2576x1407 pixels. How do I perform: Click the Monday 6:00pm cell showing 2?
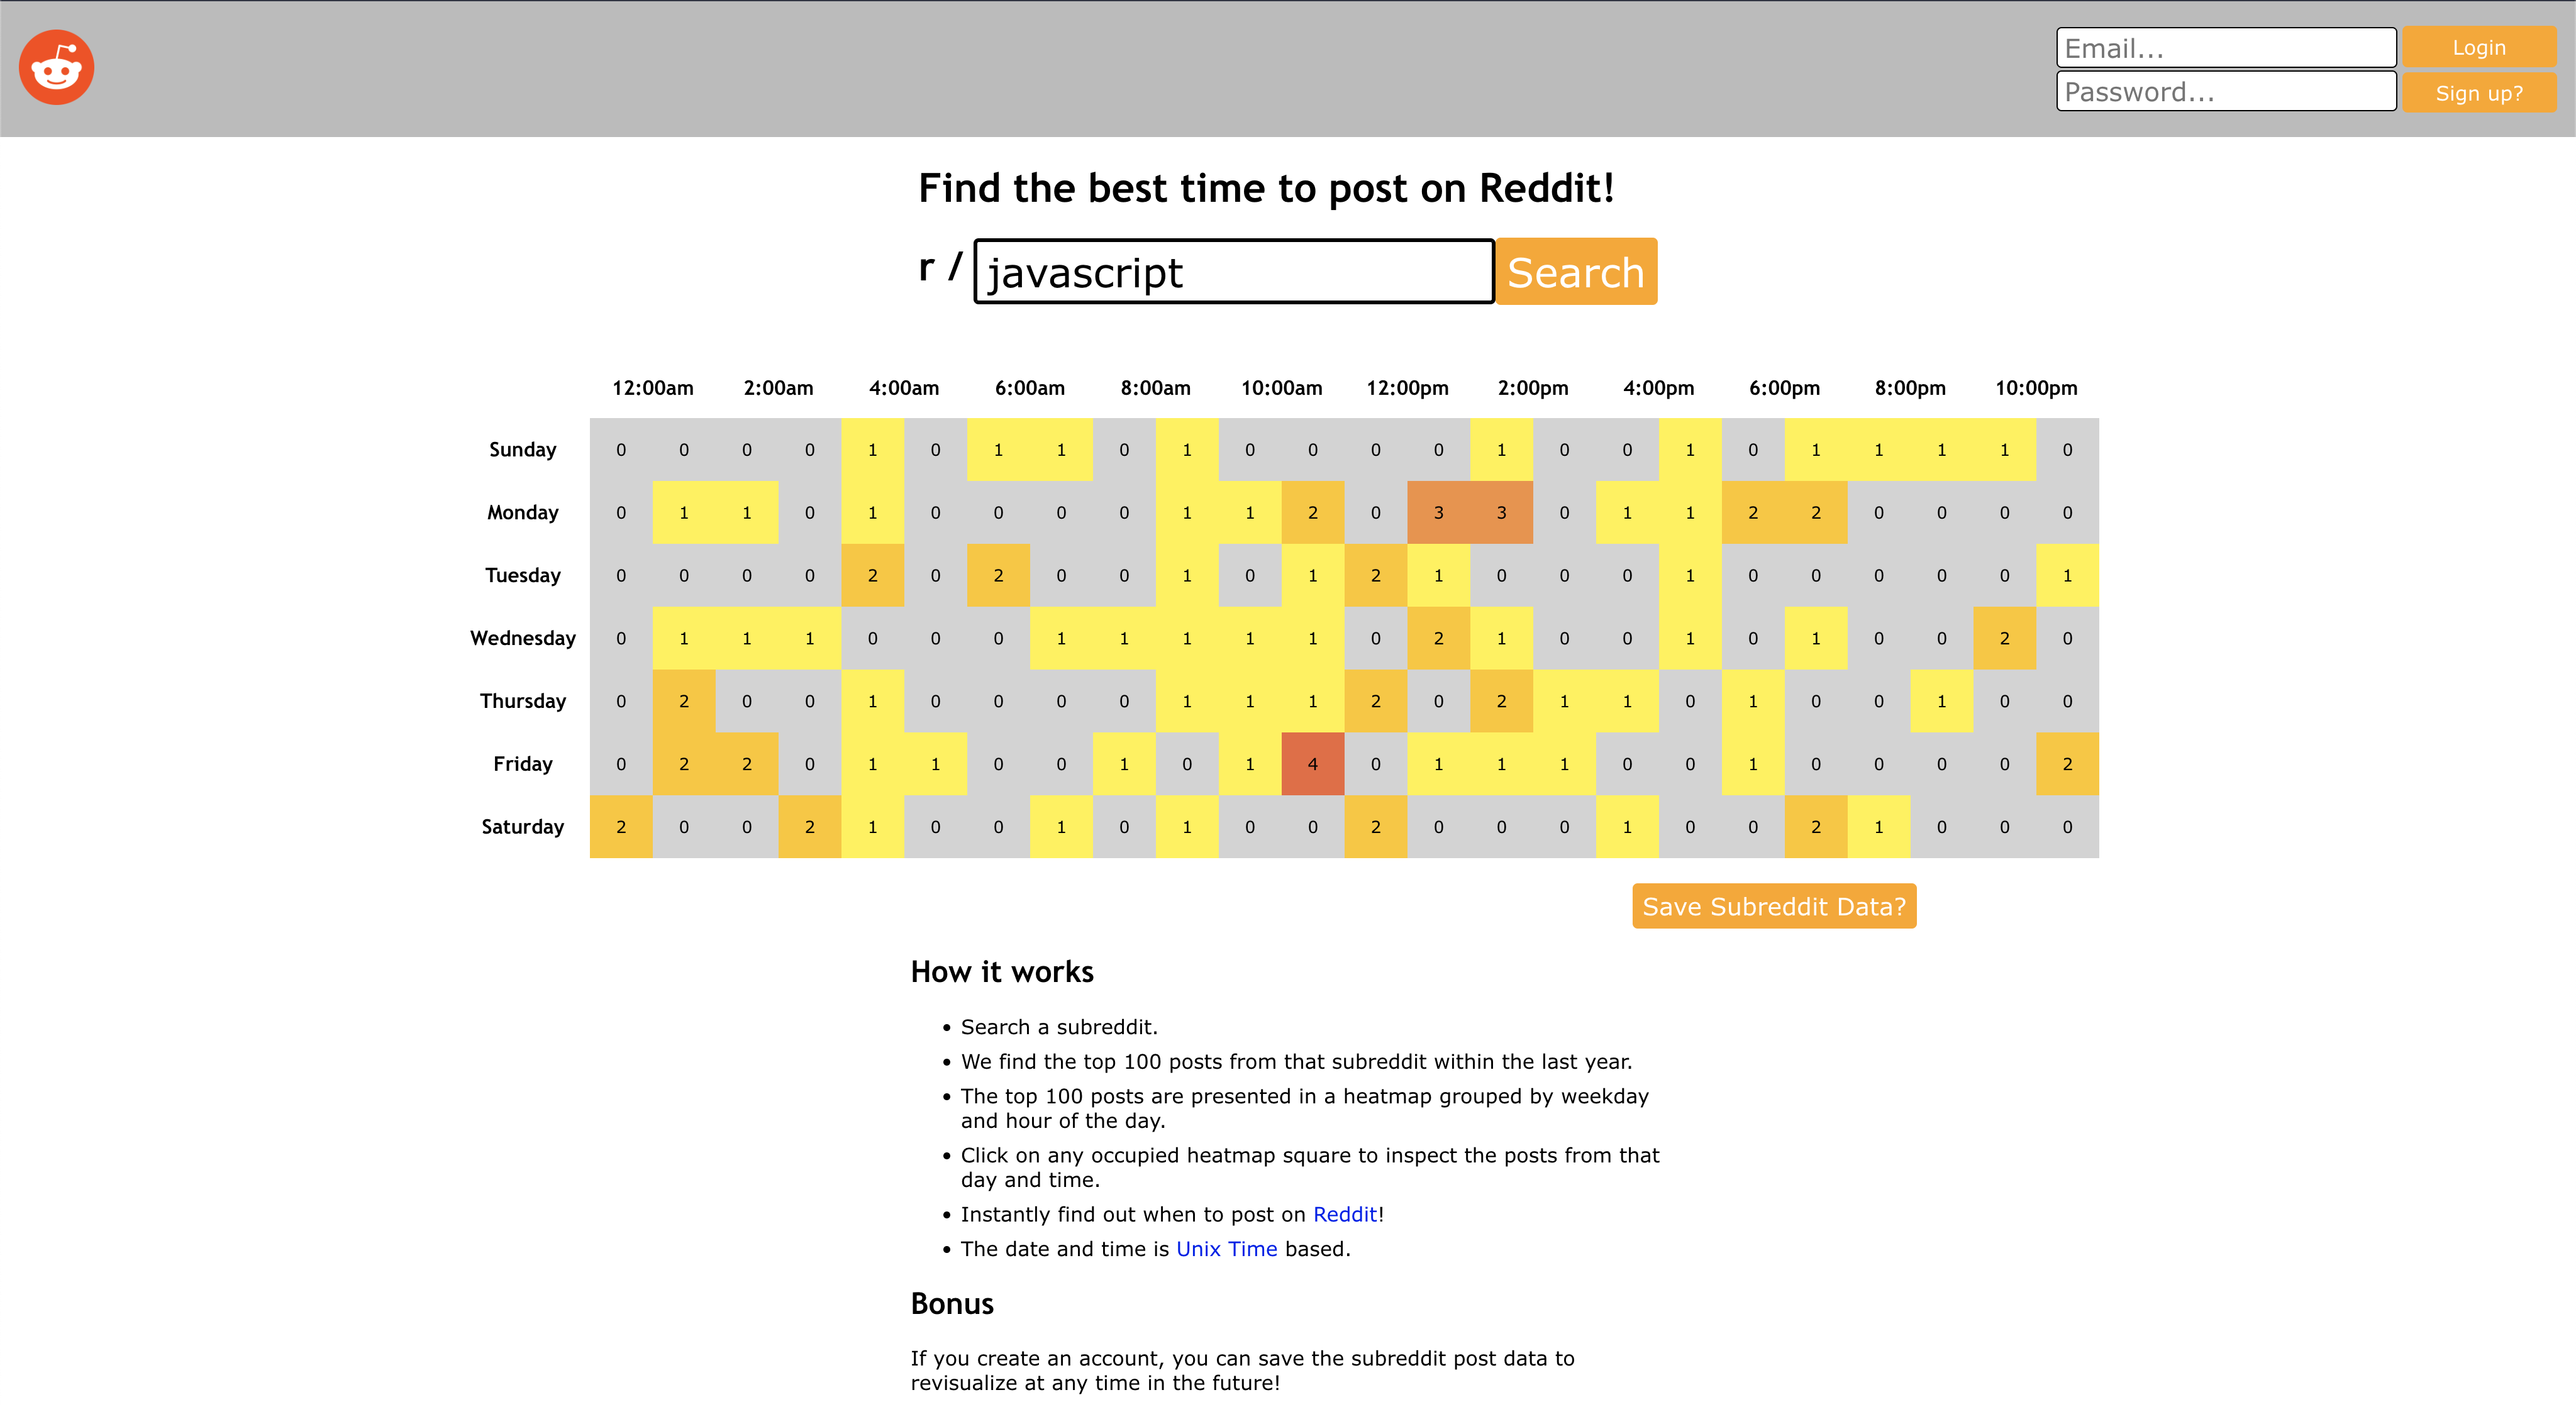click(1753, 513)
